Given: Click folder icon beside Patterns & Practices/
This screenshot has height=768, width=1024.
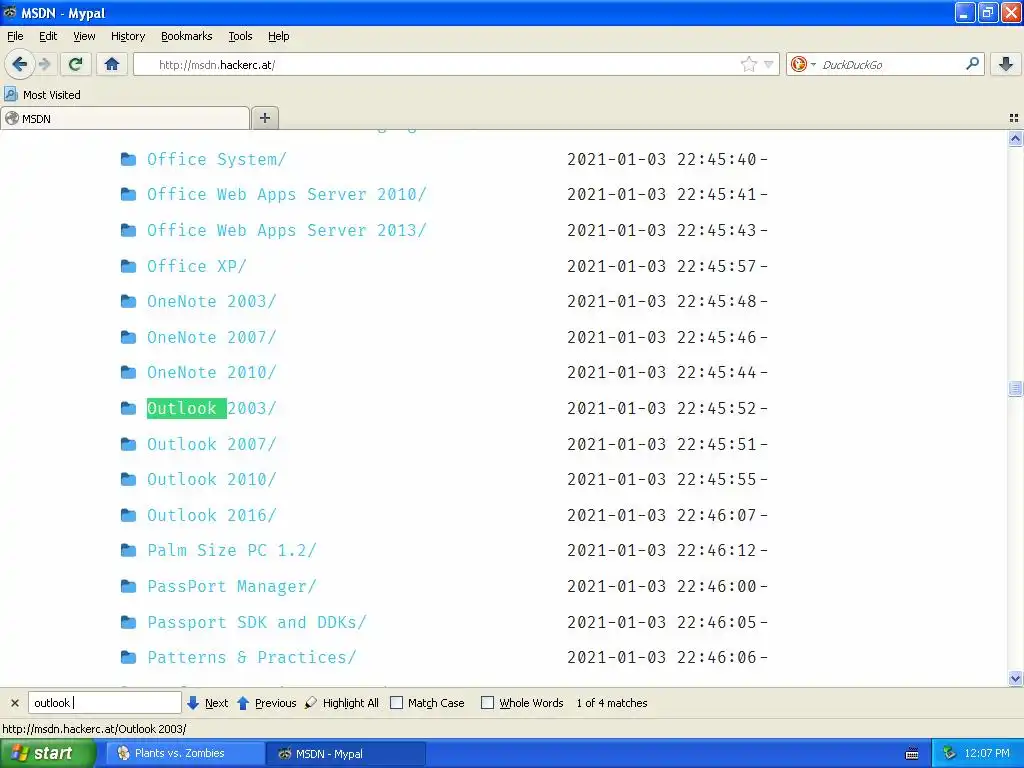Looking at the screenshot, I should 129,658.
